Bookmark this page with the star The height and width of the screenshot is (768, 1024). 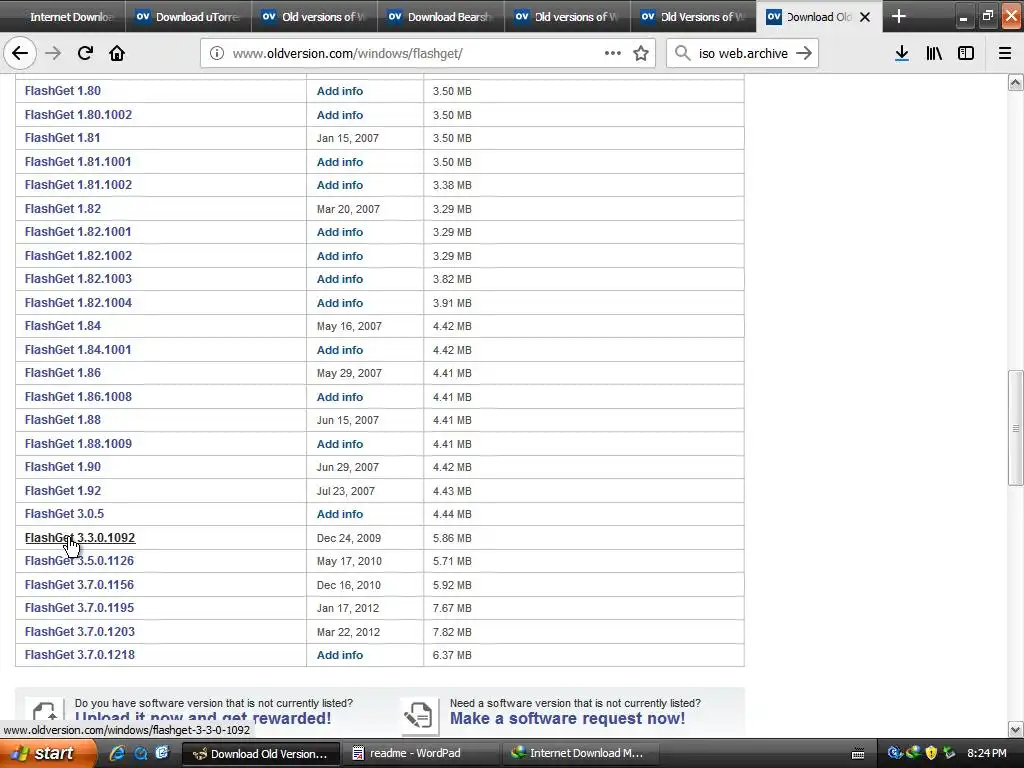(641, 54)
